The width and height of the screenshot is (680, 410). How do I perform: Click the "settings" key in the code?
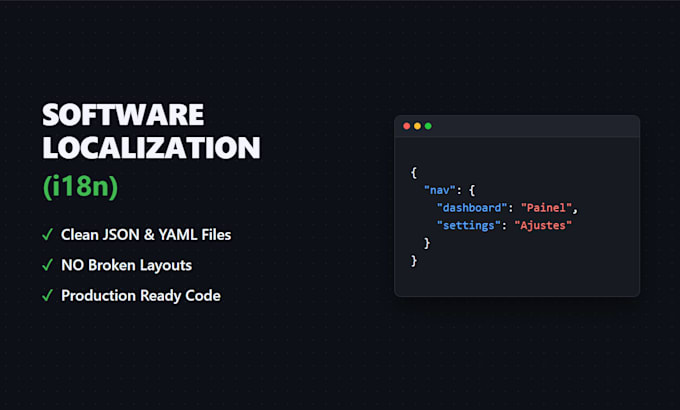pos(468,226)
